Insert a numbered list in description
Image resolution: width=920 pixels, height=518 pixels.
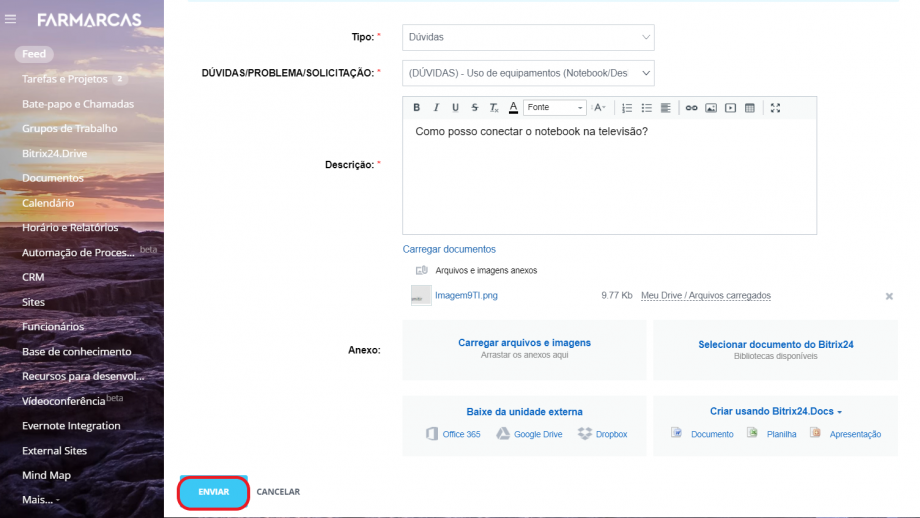point(627,108)
